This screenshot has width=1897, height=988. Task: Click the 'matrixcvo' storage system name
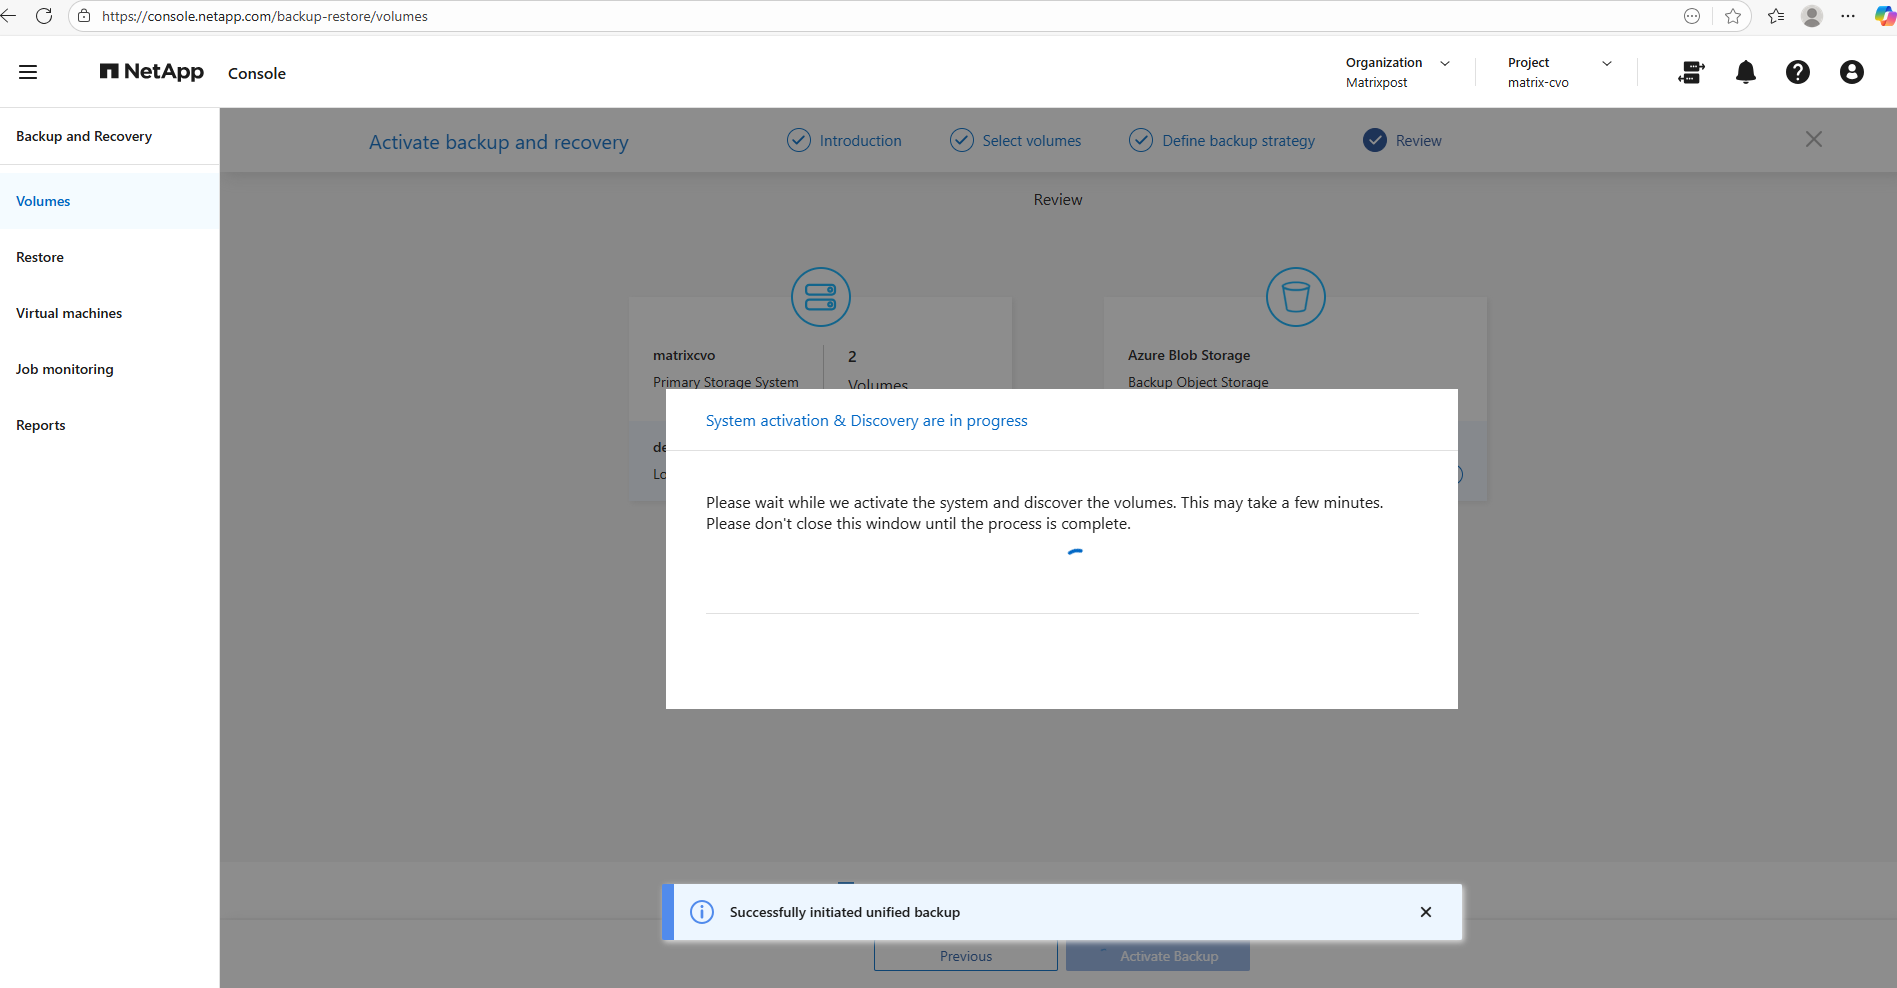click(x=684, y=355)
